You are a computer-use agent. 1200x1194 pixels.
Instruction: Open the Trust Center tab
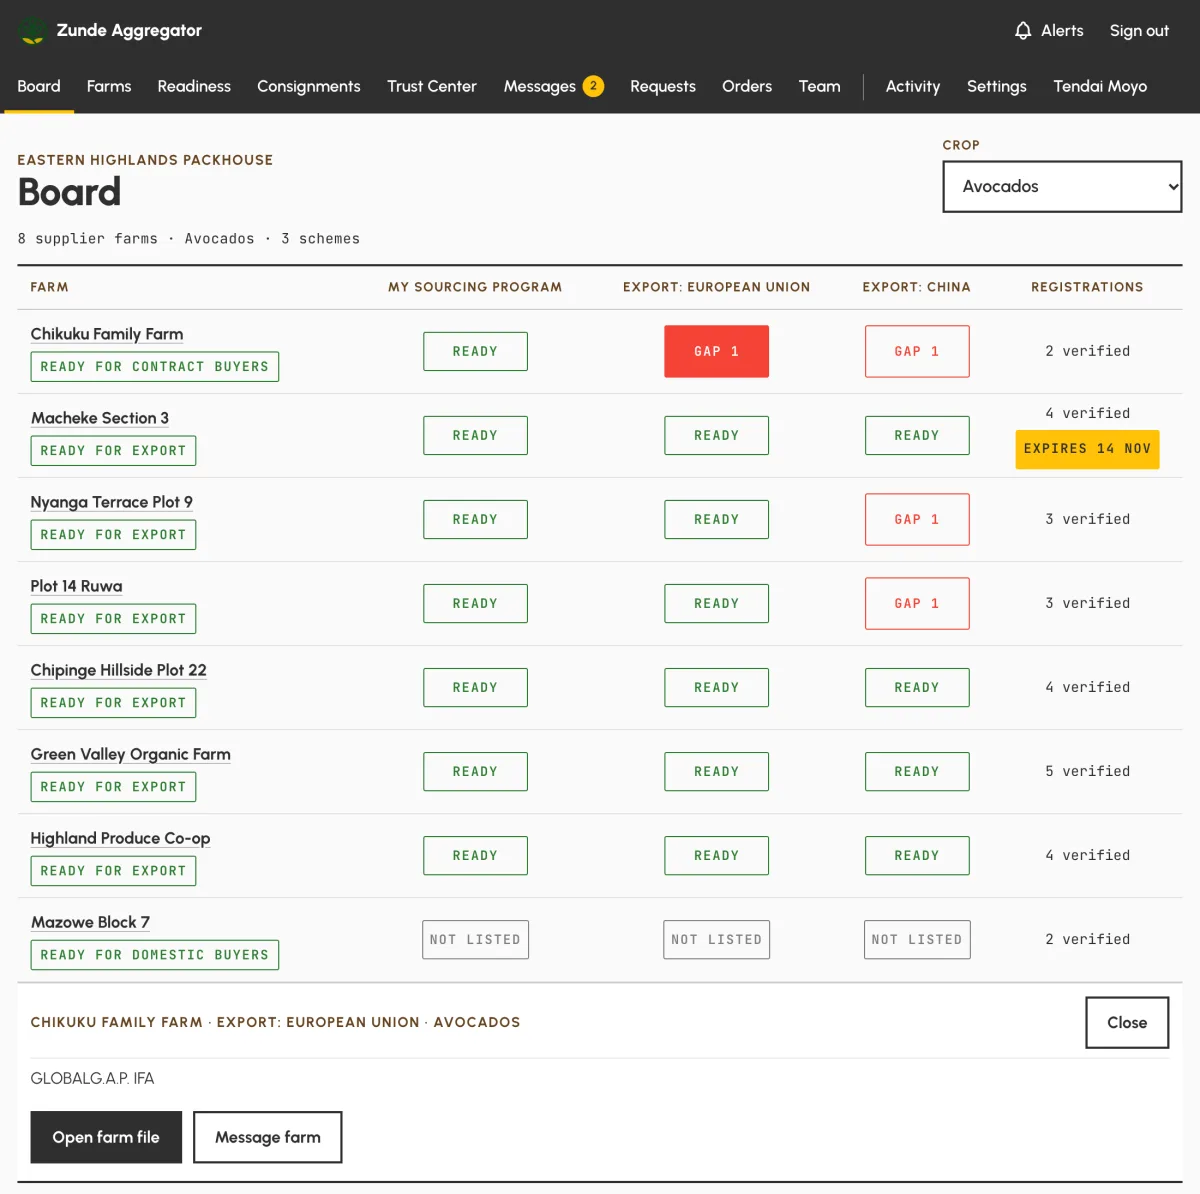(432, 86)
